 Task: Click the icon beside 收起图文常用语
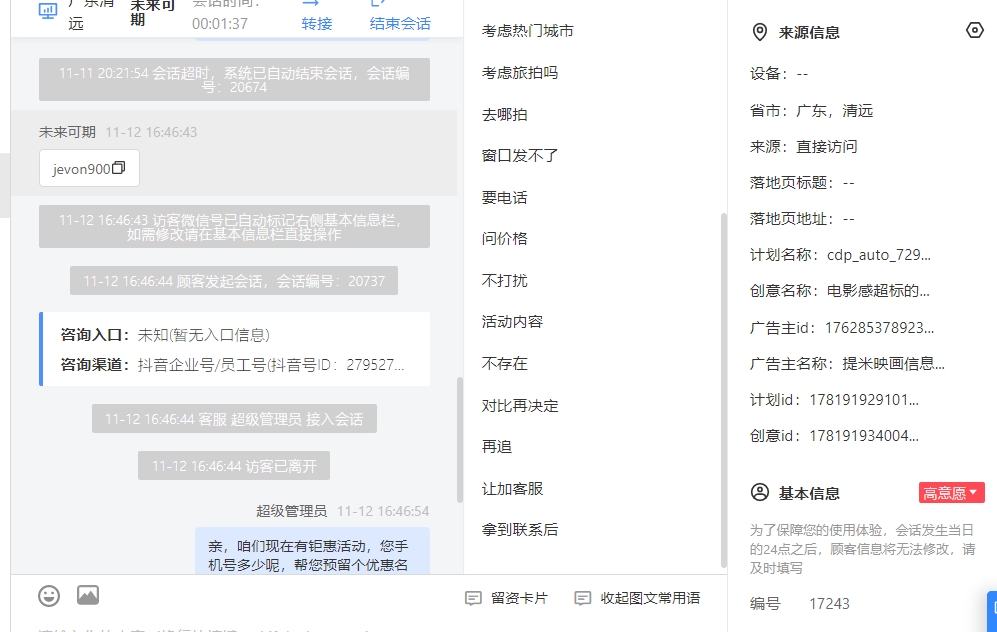pos(582,598)
